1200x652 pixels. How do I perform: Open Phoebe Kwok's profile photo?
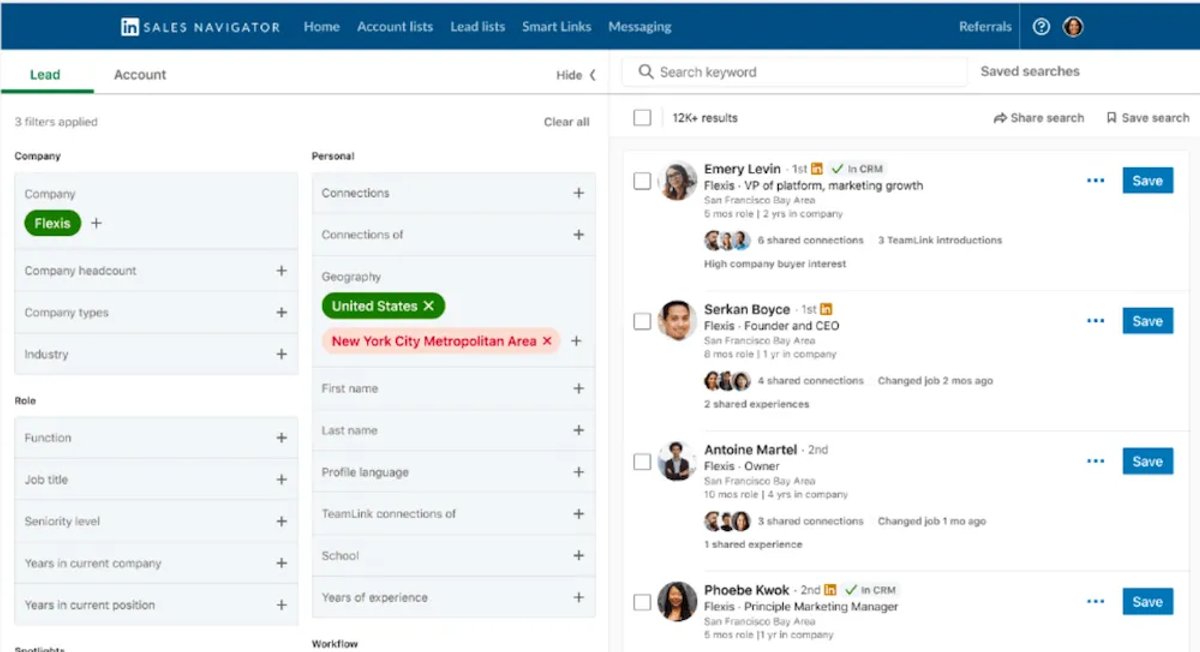point(677,602)
